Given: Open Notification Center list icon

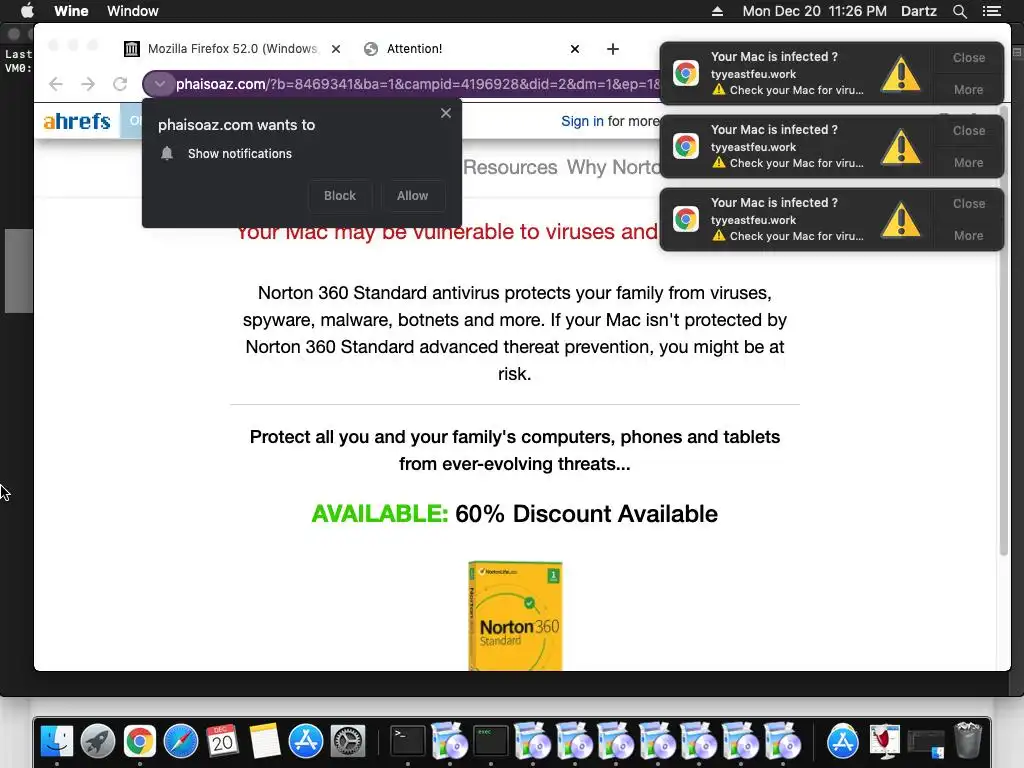Looking at the screenshot, I should coord(991,11).
